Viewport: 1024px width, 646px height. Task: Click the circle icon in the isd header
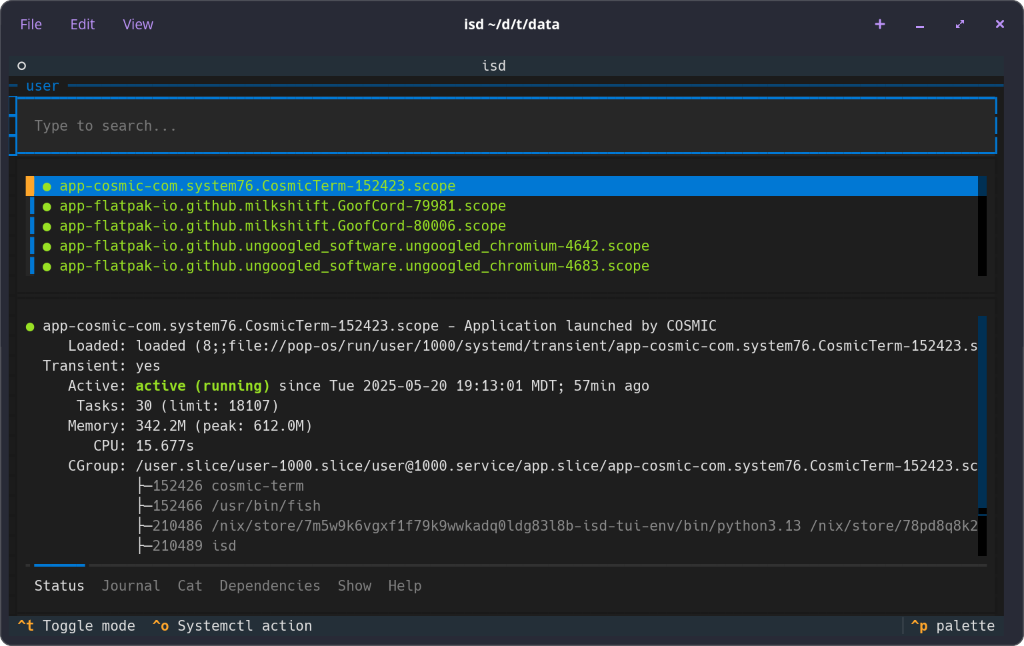(x=22, y=66)
